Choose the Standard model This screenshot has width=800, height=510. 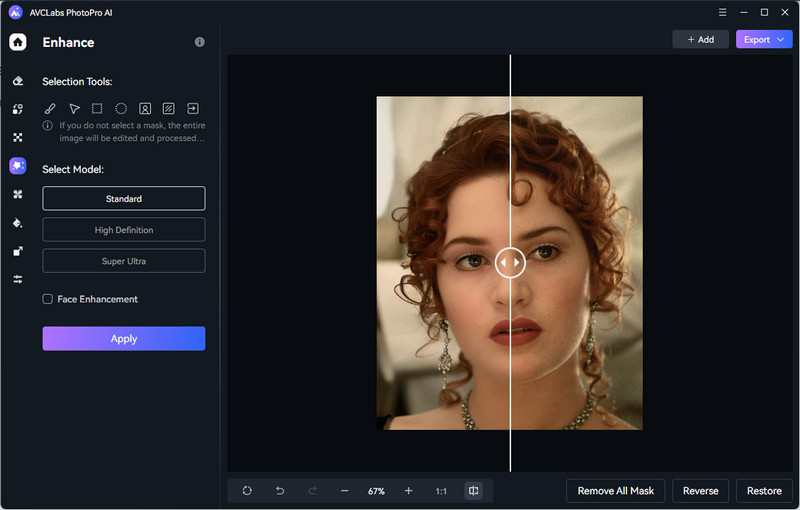click(124, 198)
